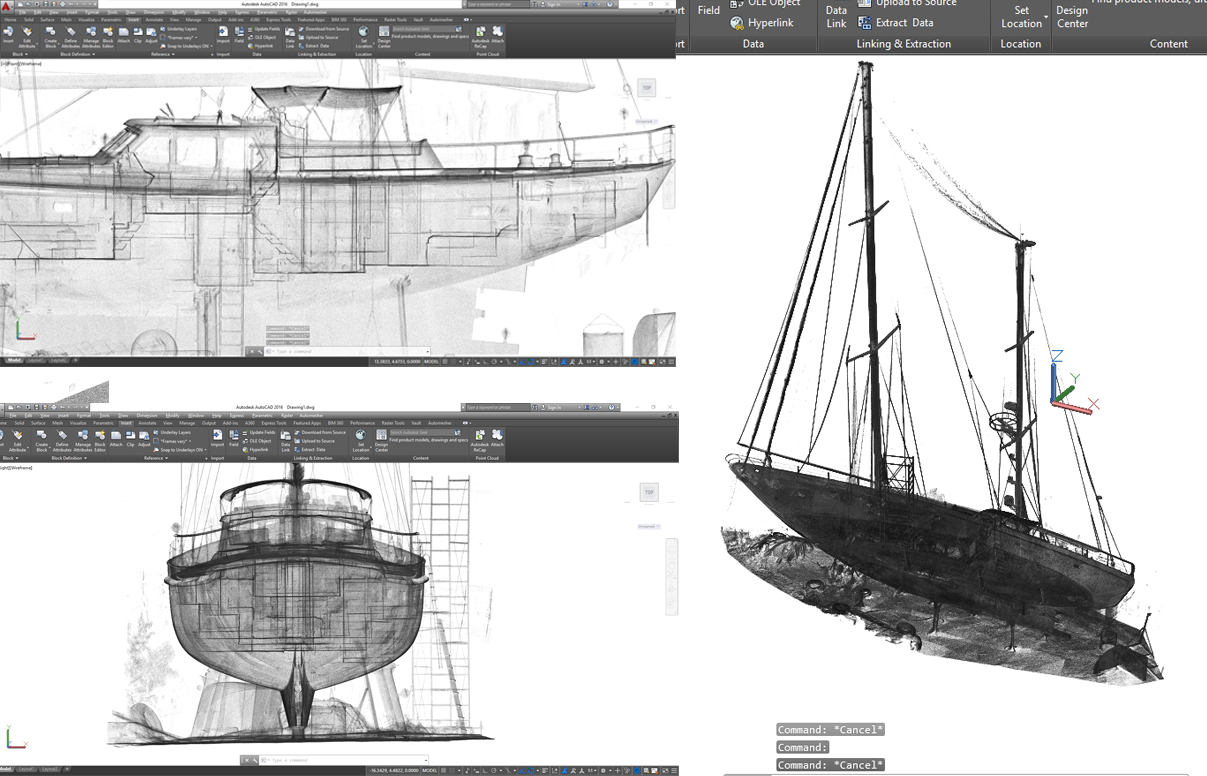Click Reference Attach icon in top AutoCAD window

tap(123, 33)
